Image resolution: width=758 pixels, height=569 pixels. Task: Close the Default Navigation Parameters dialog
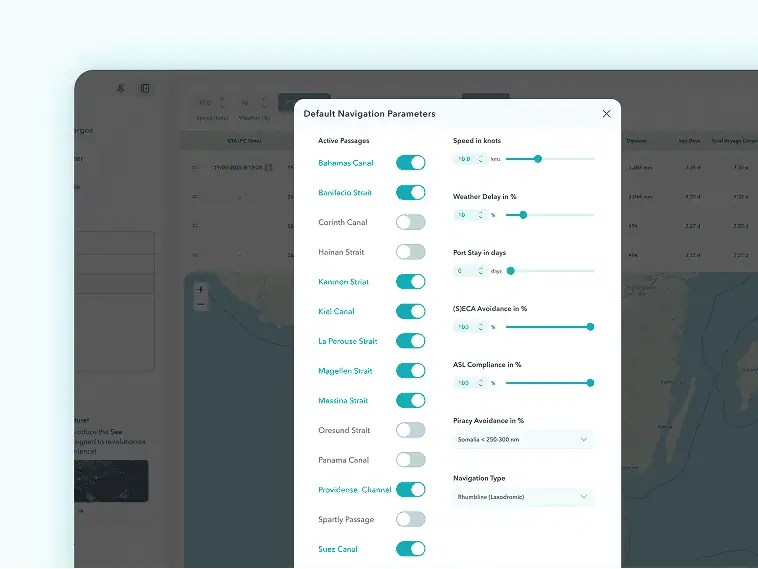pos(606,114)
